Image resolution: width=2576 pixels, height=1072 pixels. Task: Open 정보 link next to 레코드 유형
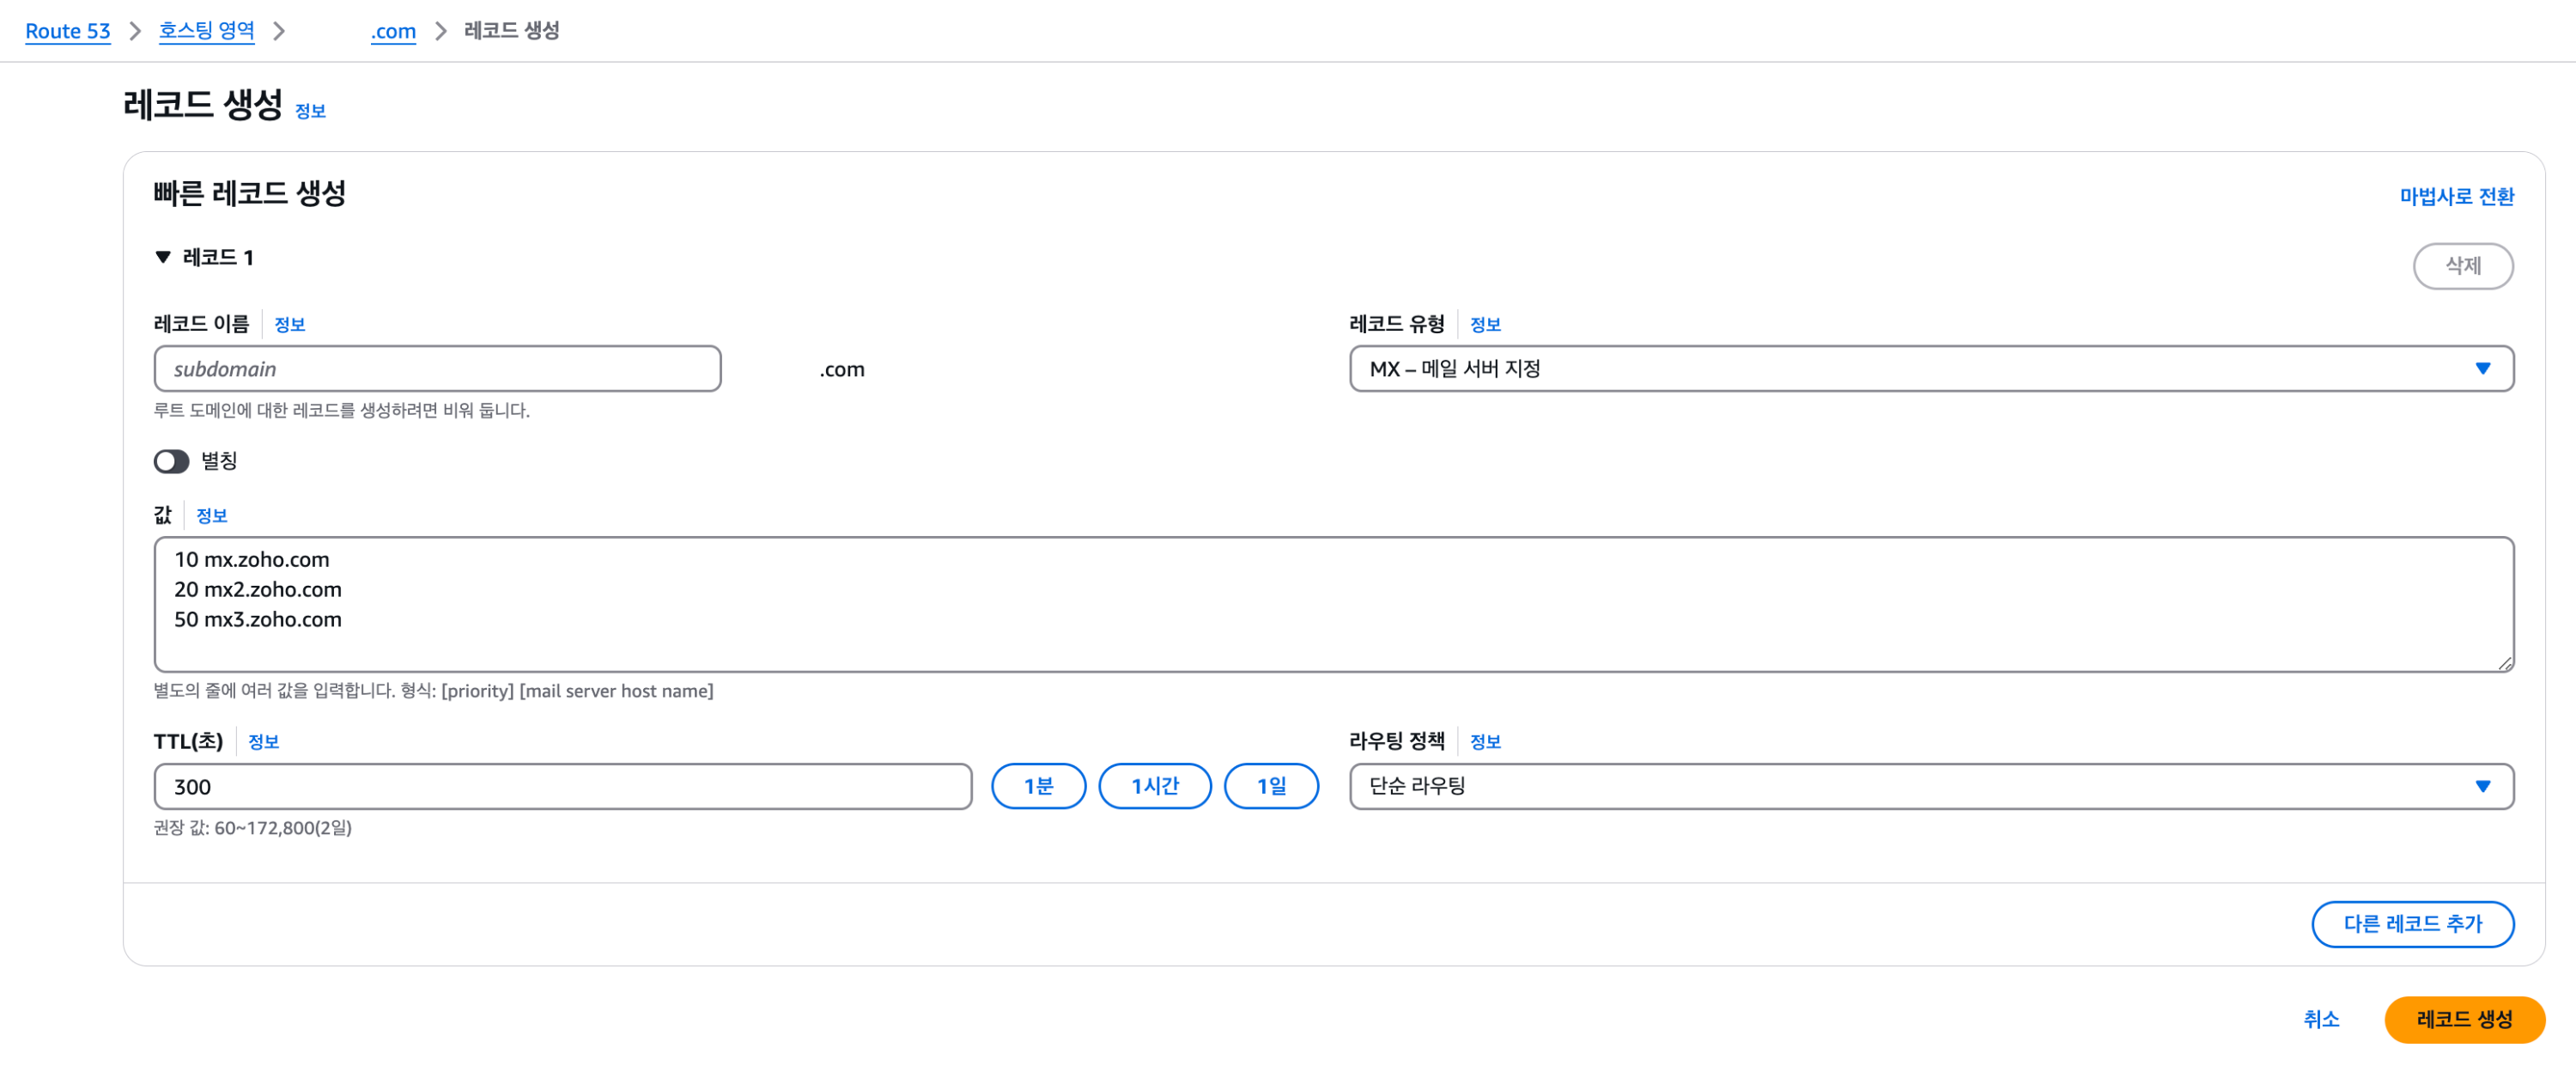tap(1484, 325)
